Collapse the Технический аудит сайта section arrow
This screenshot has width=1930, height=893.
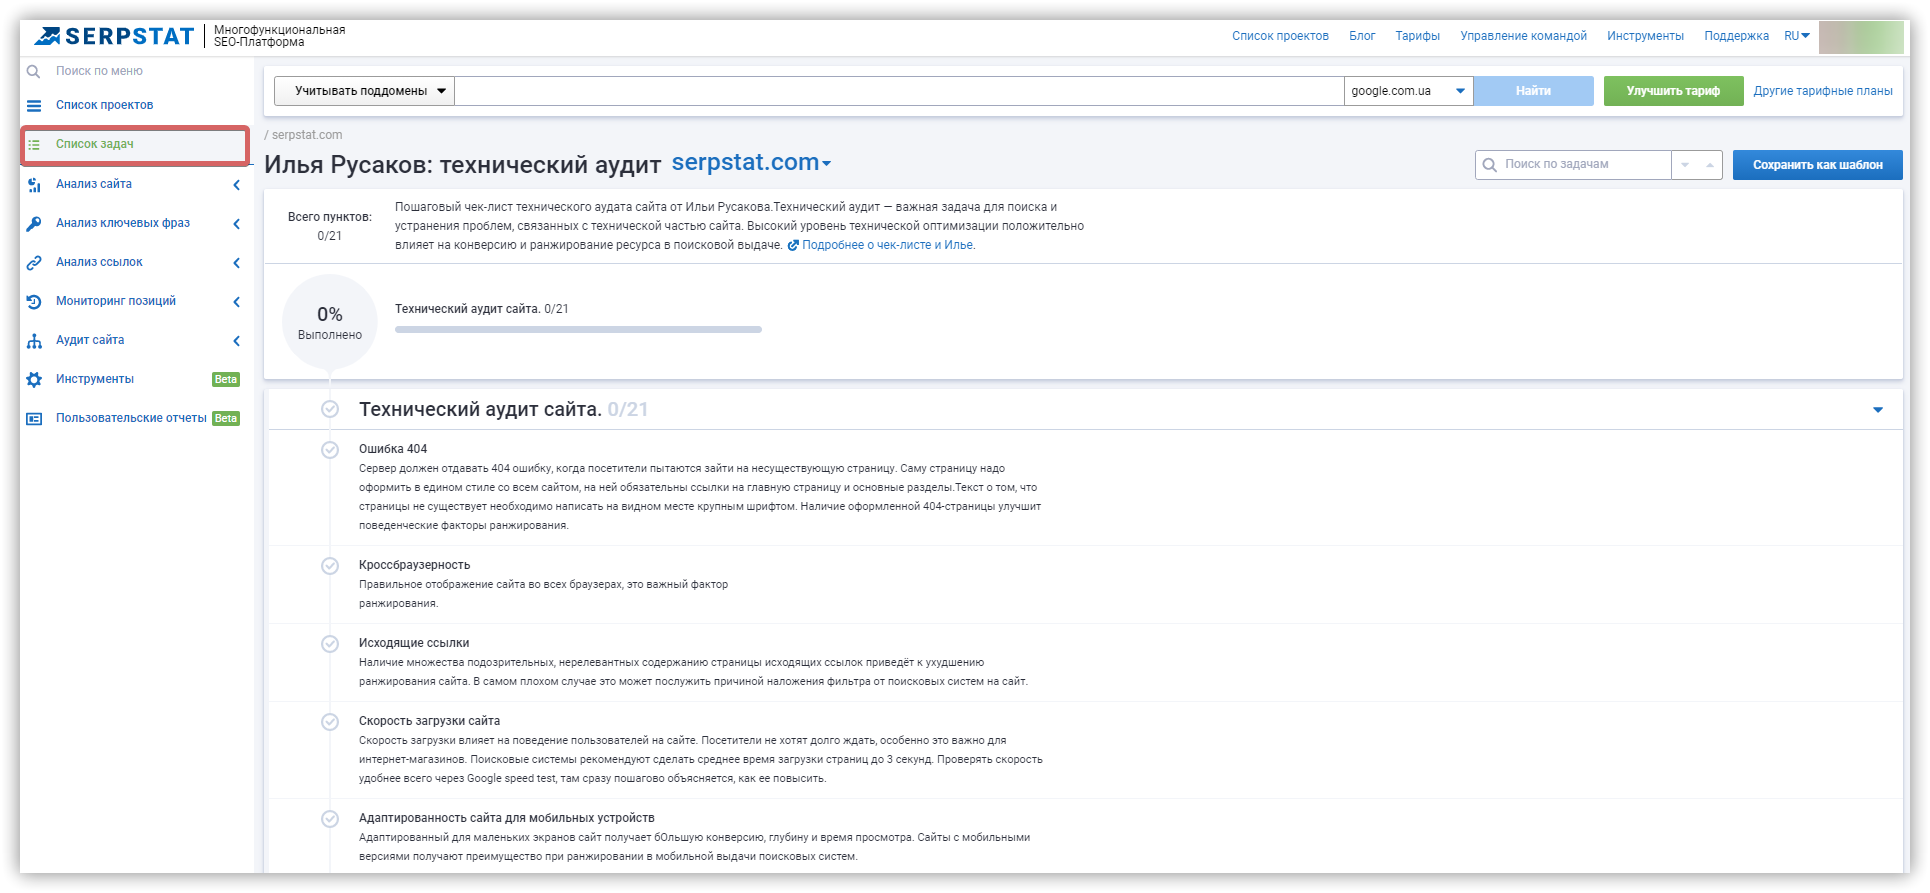pos(1878,410)
